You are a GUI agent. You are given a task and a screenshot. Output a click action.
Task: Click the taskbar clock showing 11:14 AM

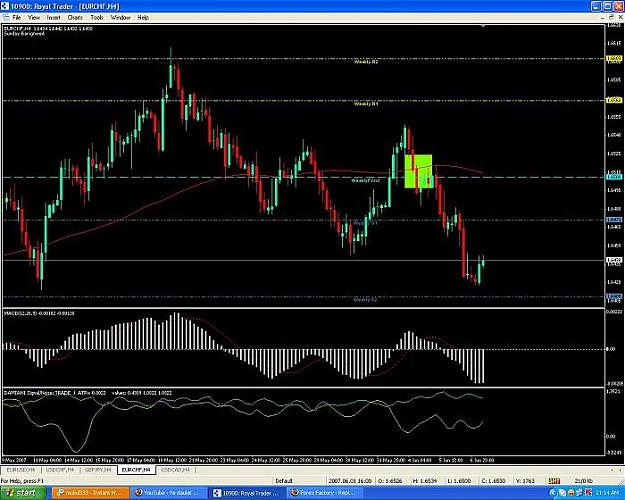tap(607, 493)
